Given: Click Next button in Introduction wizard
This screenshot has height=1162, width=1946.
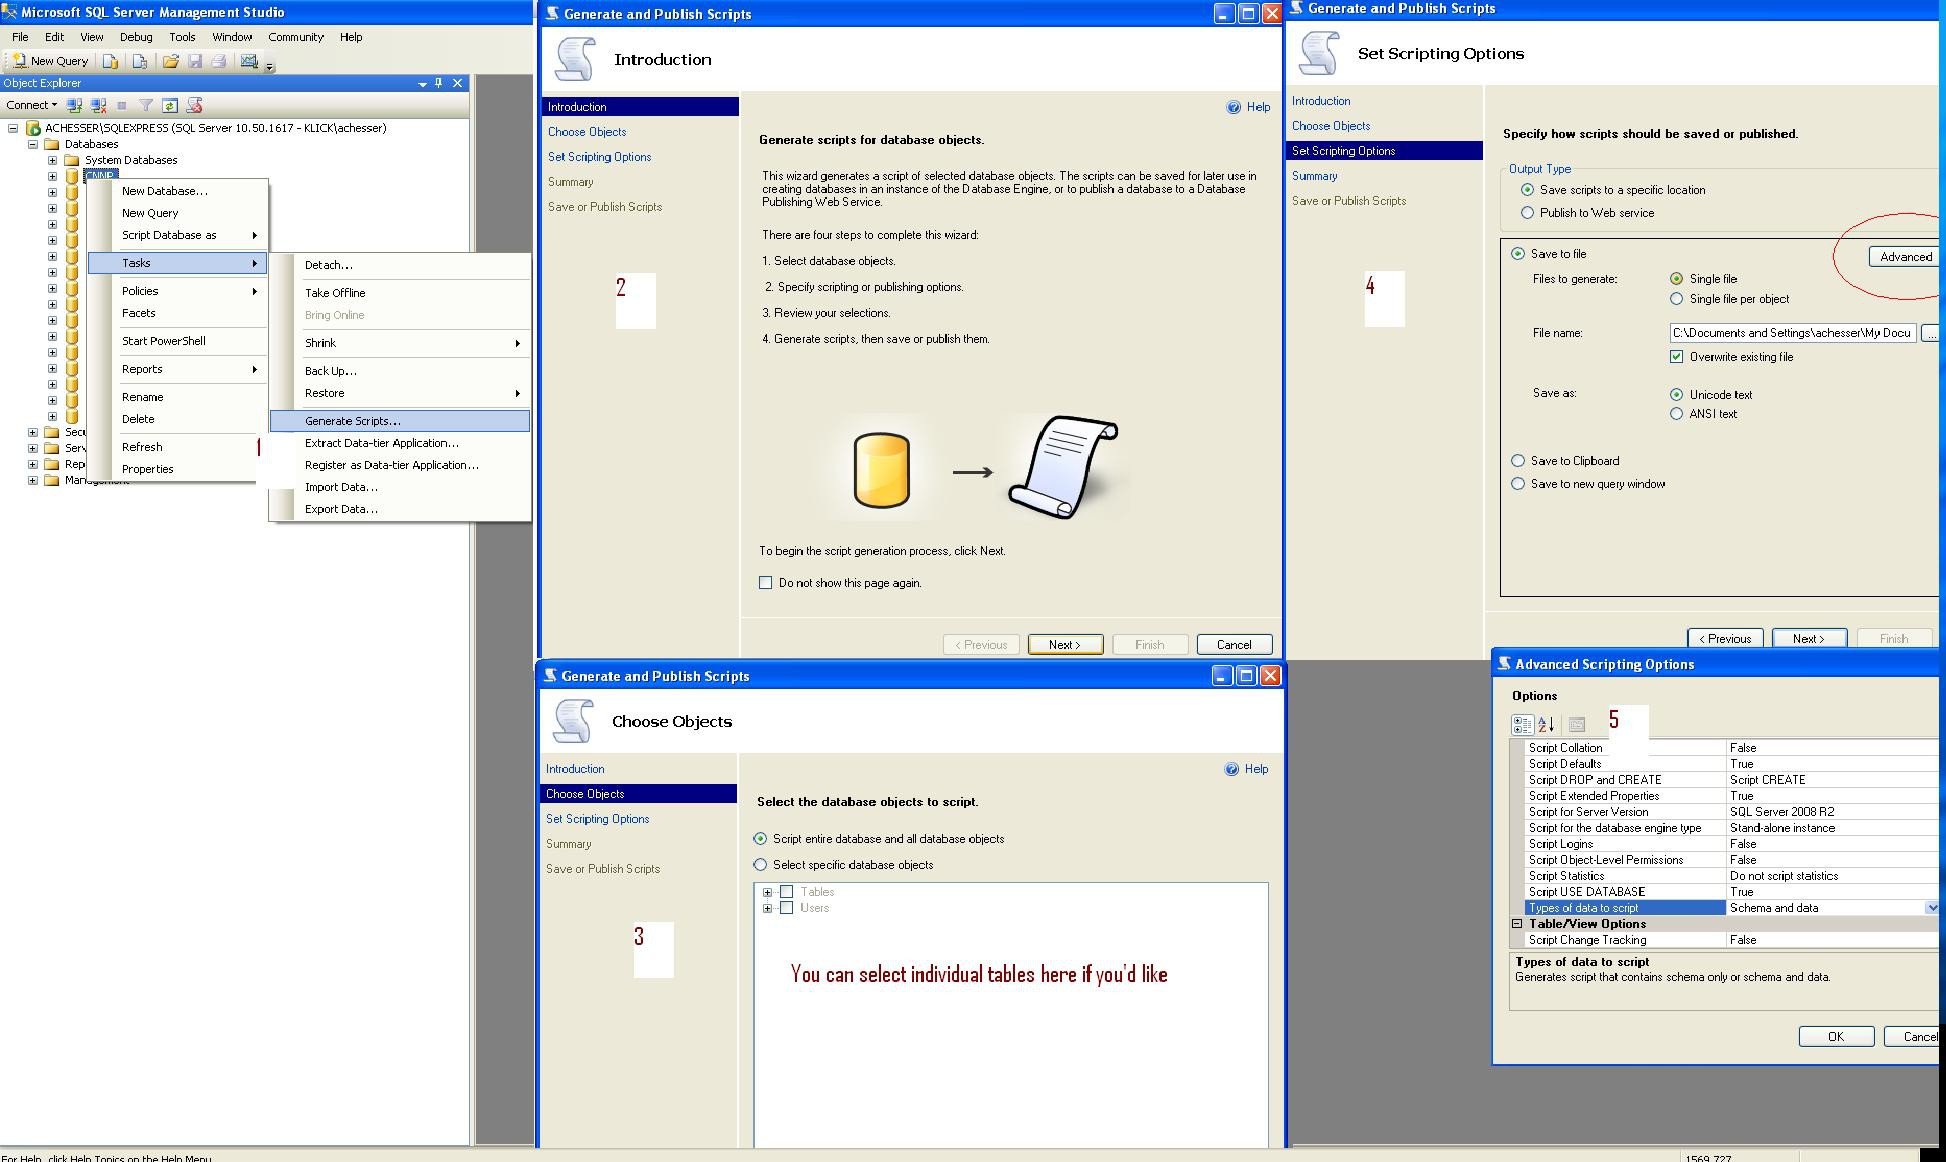Looking at the screenshot, I should pyautogui.click(x=1066, y=643).
